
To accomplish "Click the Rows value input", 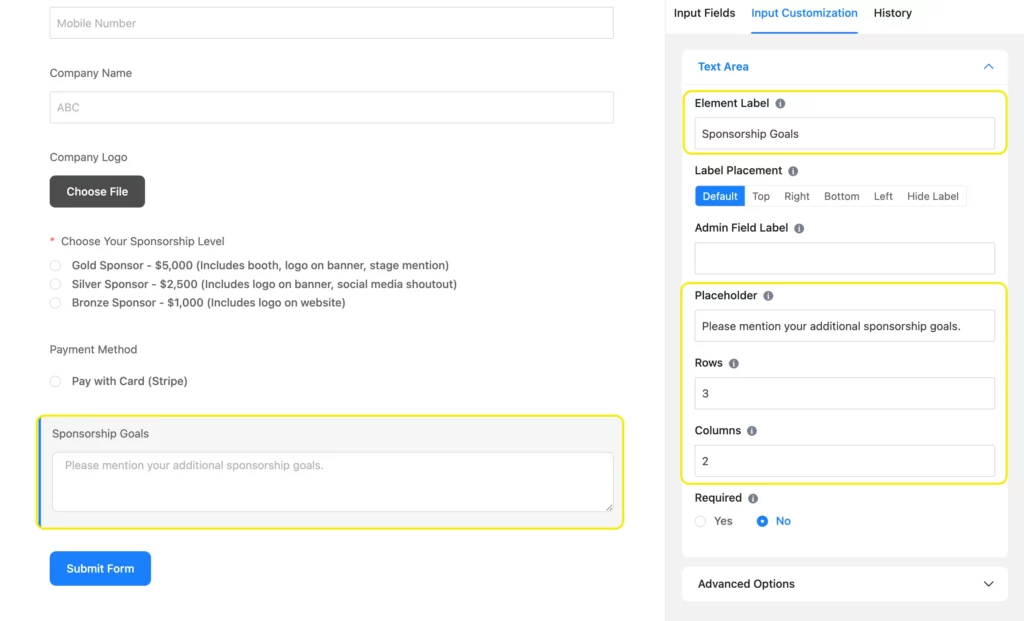I will pyautogui.click(x=844, y=393).
